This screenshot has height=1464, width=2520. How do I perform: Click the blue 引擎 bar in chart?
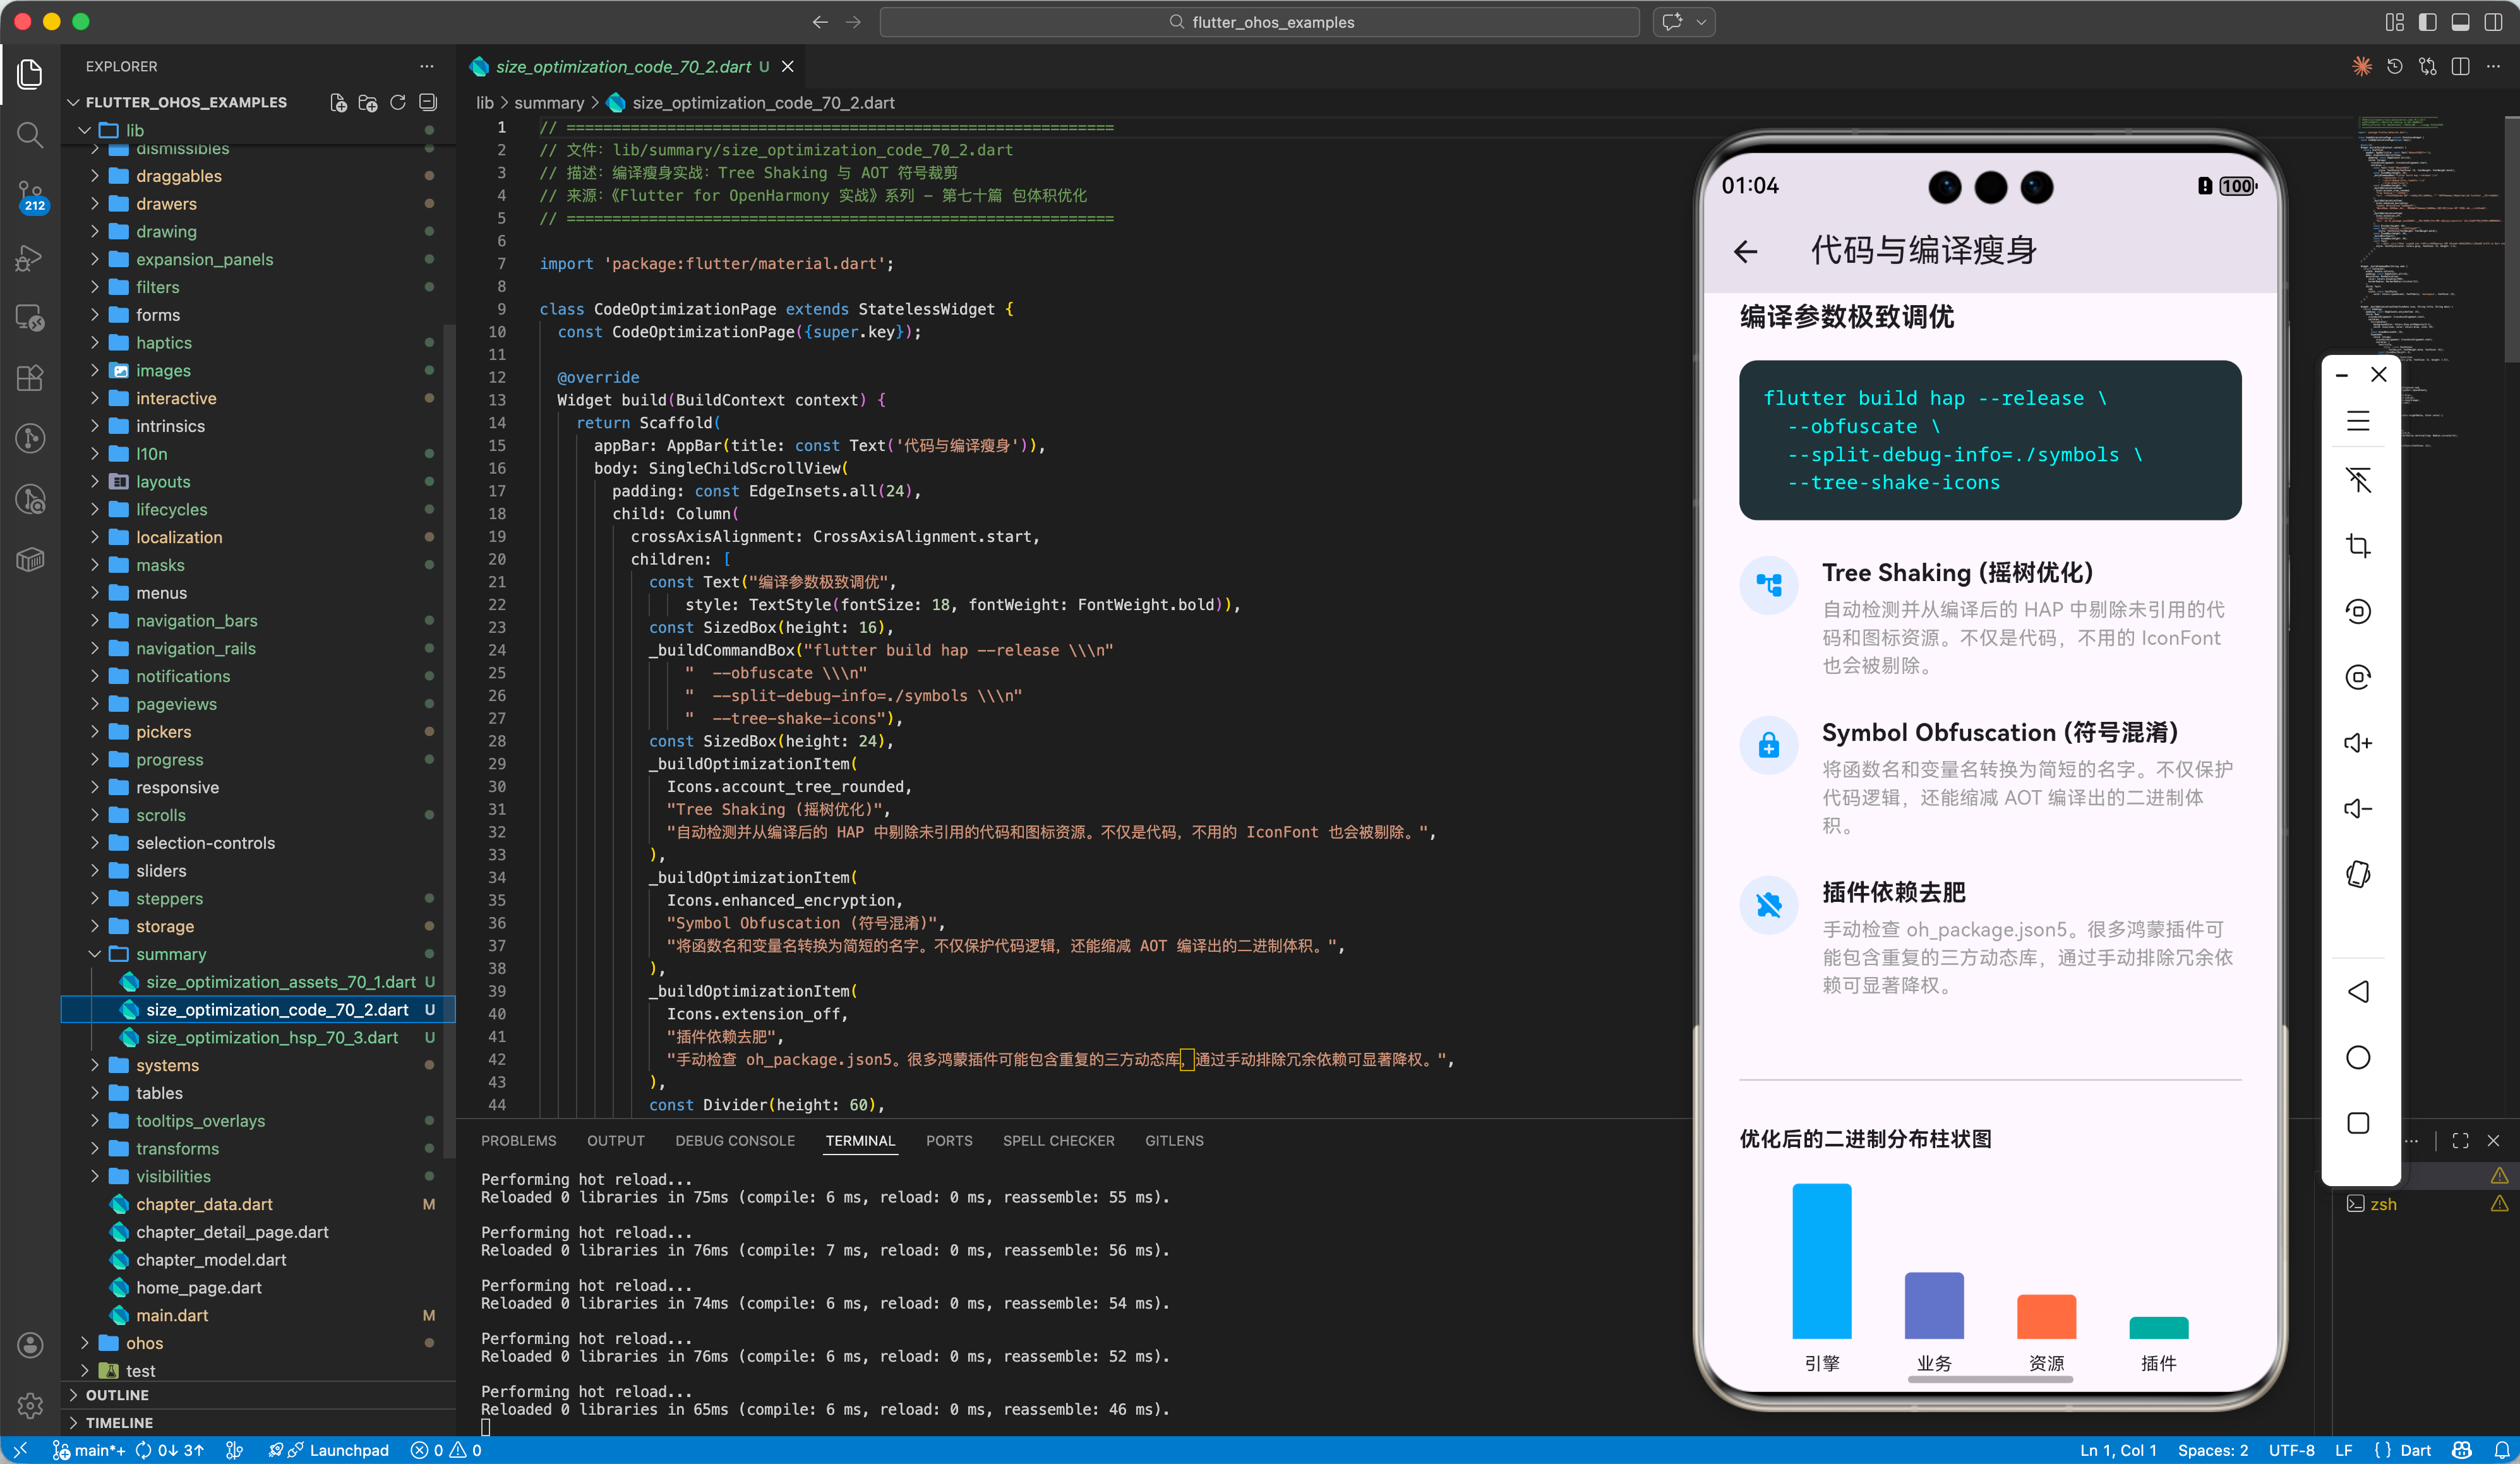1821,1260
